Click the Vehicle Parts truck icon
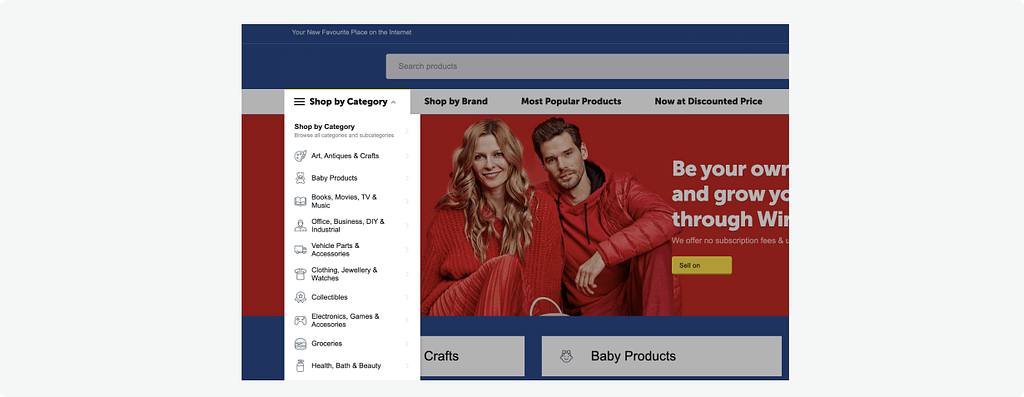 point(300,249)
